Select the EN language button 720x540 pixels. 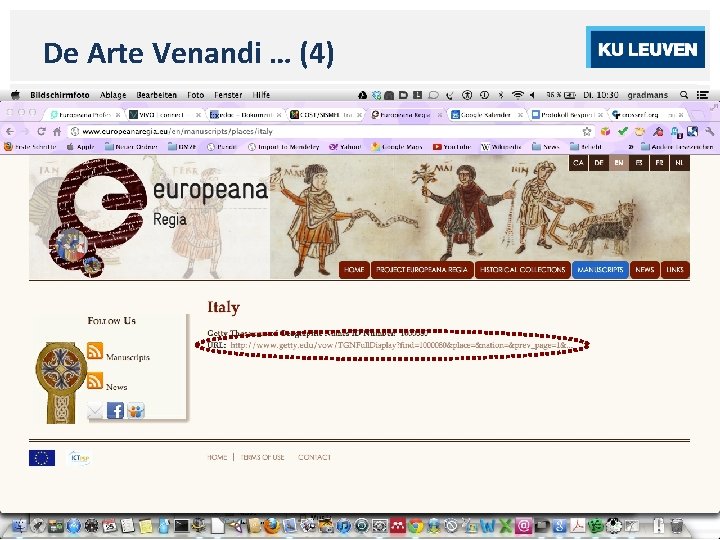619,163
